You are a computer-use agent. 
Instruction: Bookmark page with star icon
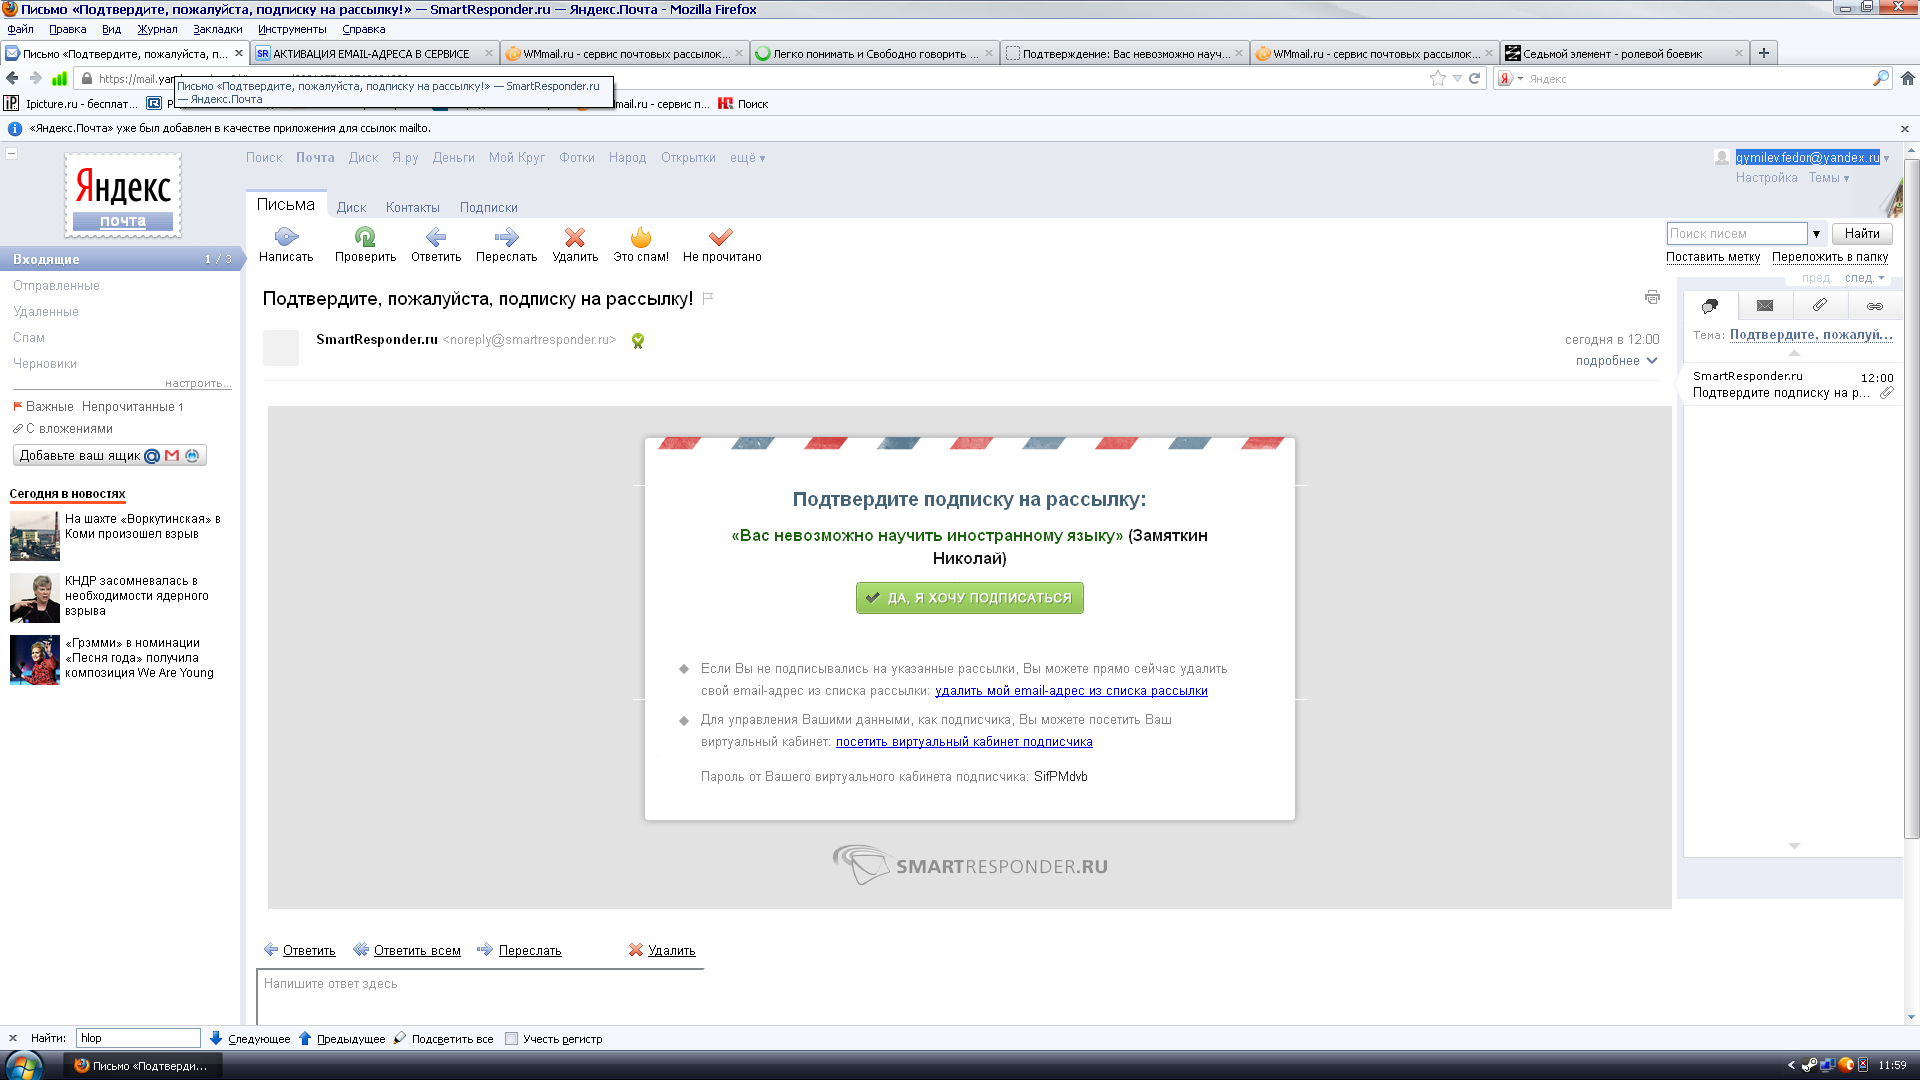tap(1438, 78)
